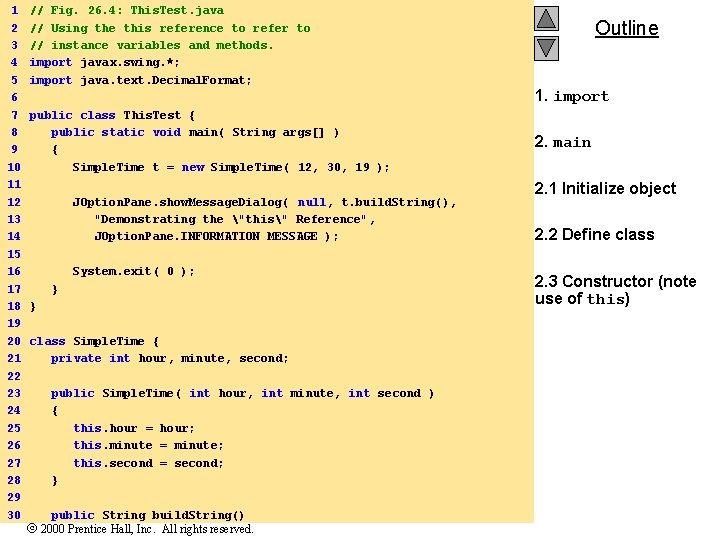Click the Prentice Hall copyright notice
Image resolution: width=720 pixels, height=540 pixels.
[140, 529]
